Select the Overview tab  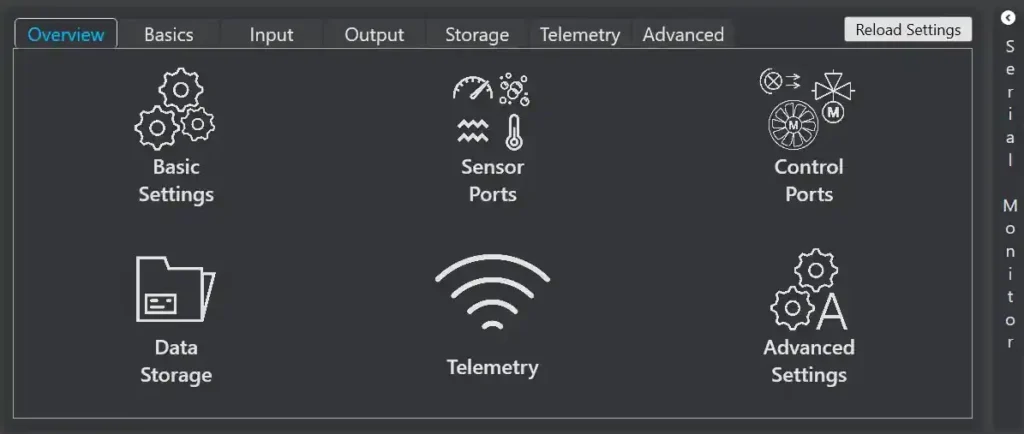(66, 34)
